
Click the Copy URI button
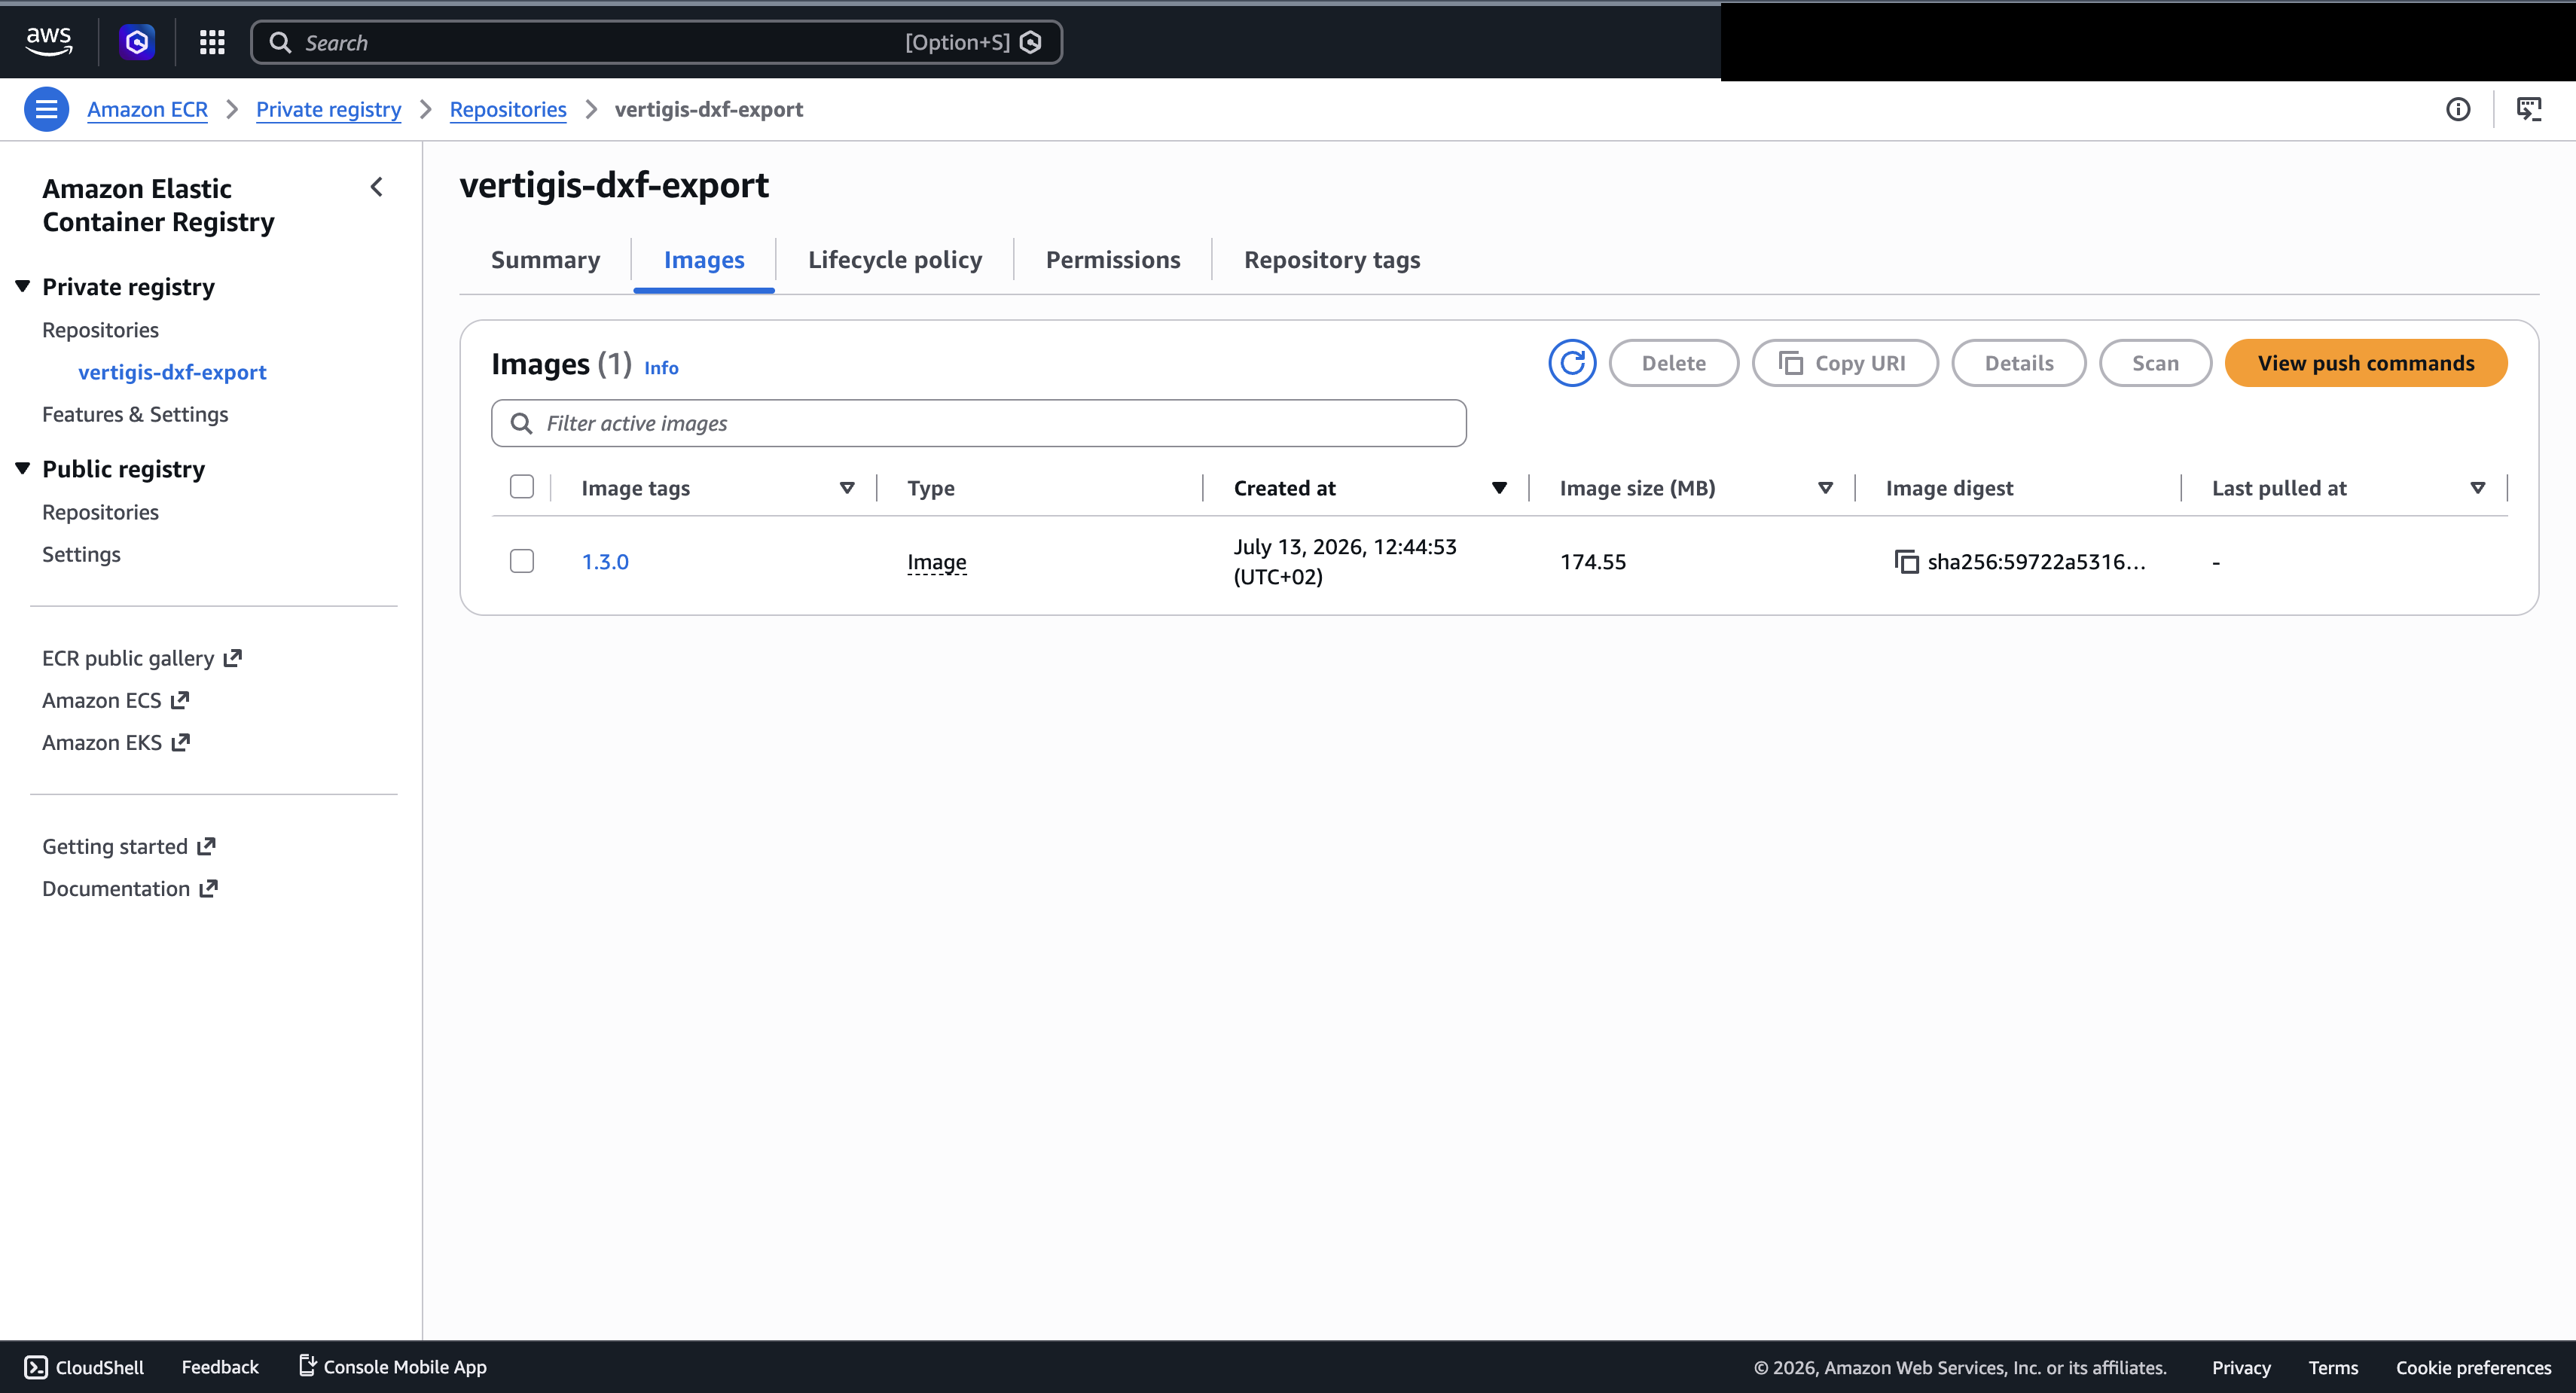[1845, 363]
